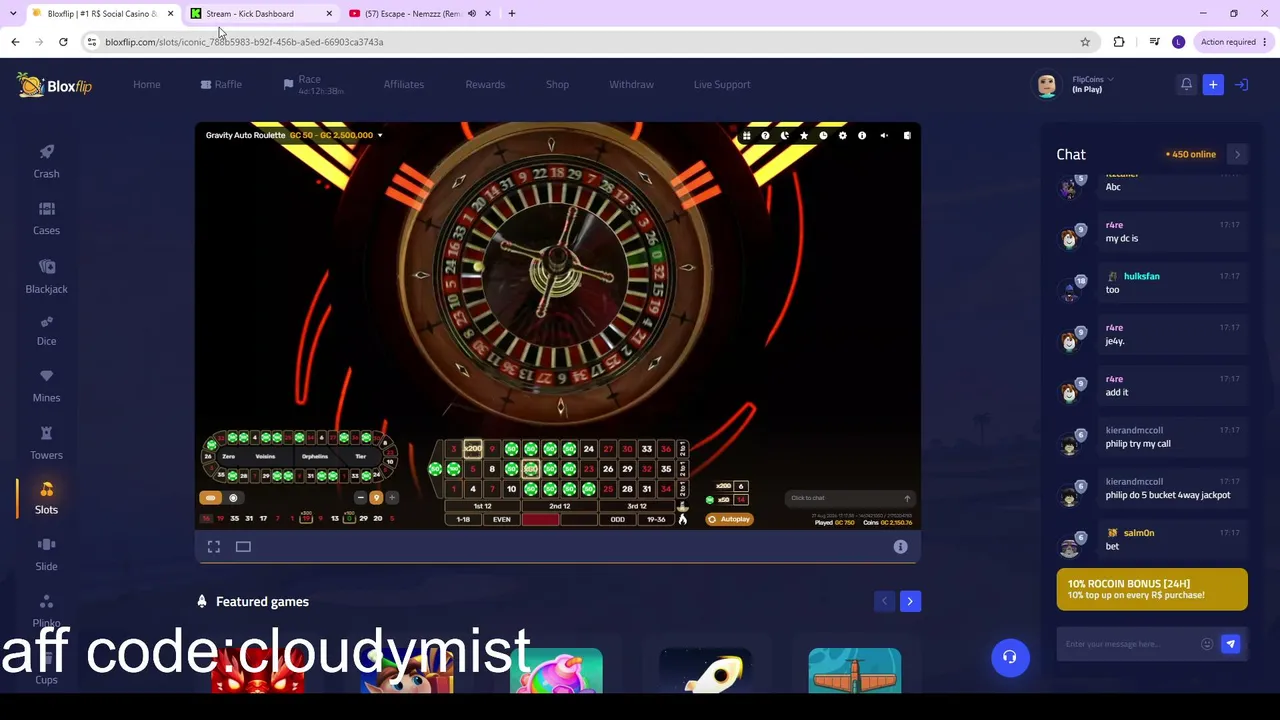Open the game info circle below the roulette
This screenshot has height=720, width=1280.
coord(900,547)
